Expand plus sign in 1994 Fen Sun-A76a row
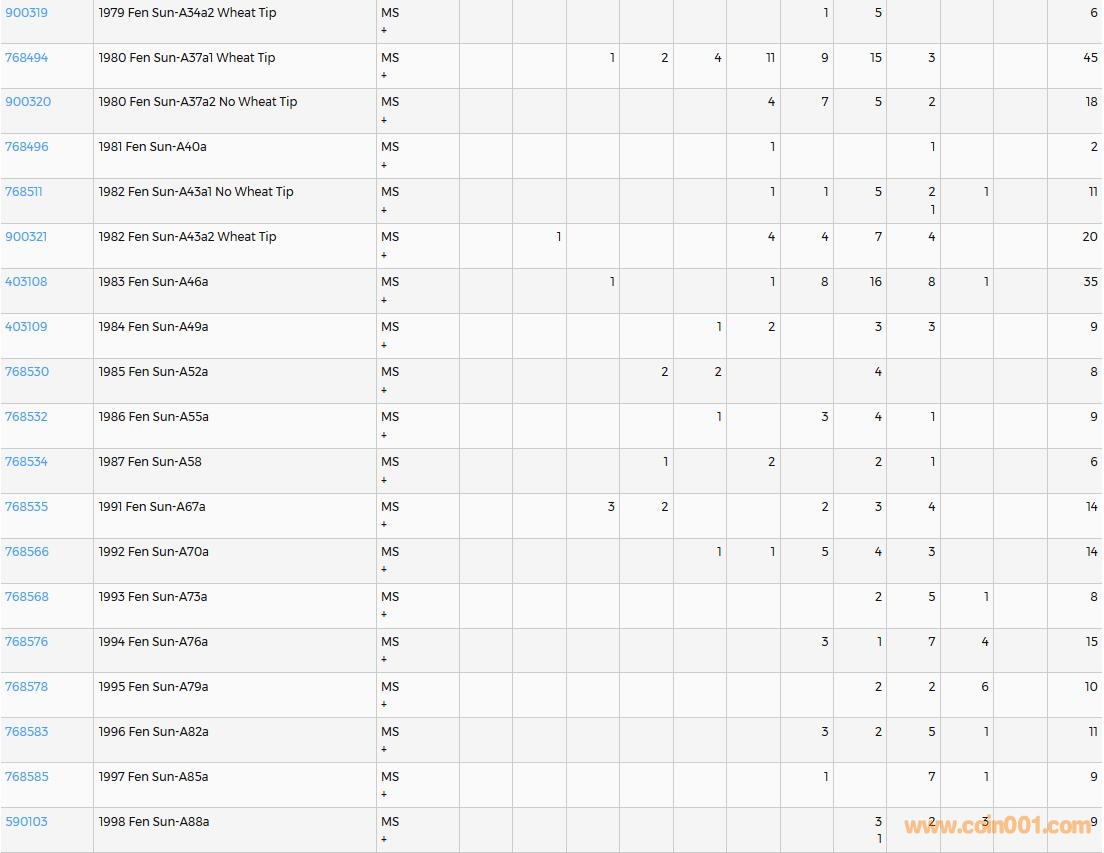 [384, 661]
